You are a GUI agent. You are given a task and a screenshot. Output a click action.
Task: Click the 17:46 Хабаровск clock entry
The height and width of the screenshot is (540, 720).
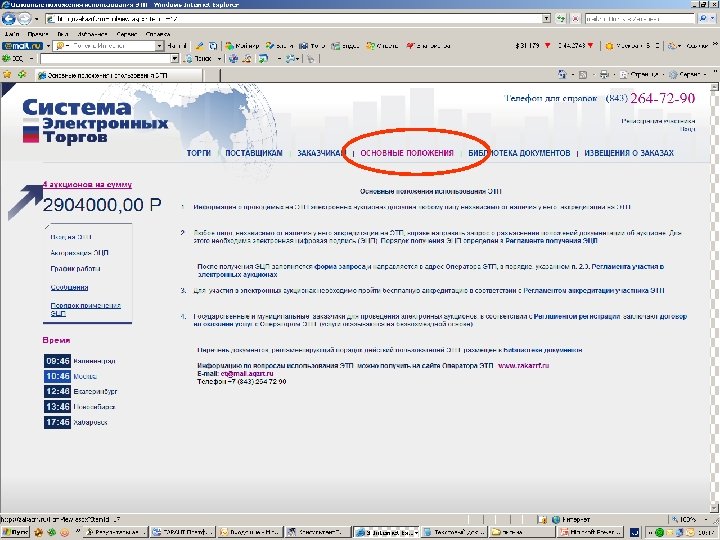coord(76,422)
